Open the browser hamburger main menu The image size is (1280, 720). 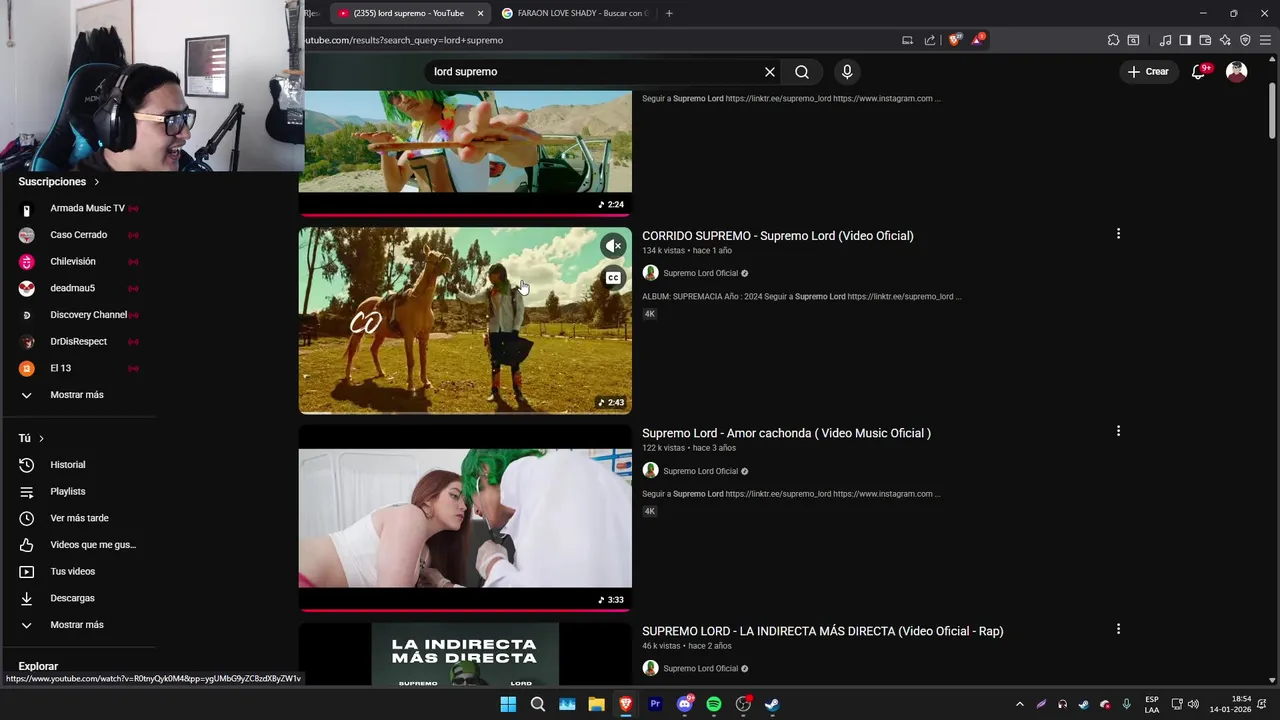pyautogui.click(x=1265, y=40)
